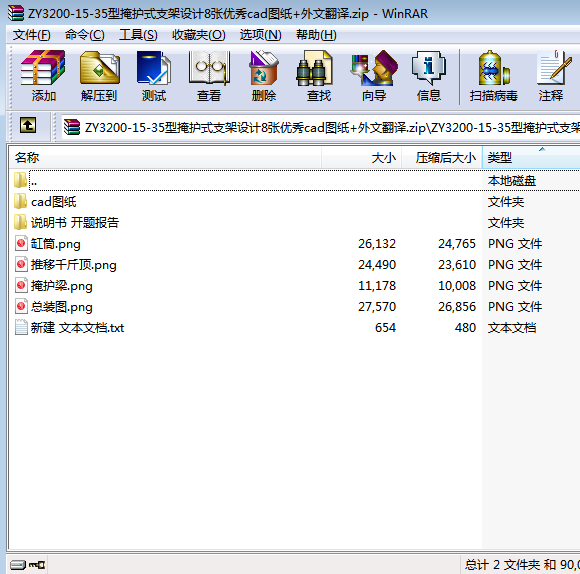The image size is (580, 574).
Task: Open the 帮助(H) menu
Action: tap(316, 35)
